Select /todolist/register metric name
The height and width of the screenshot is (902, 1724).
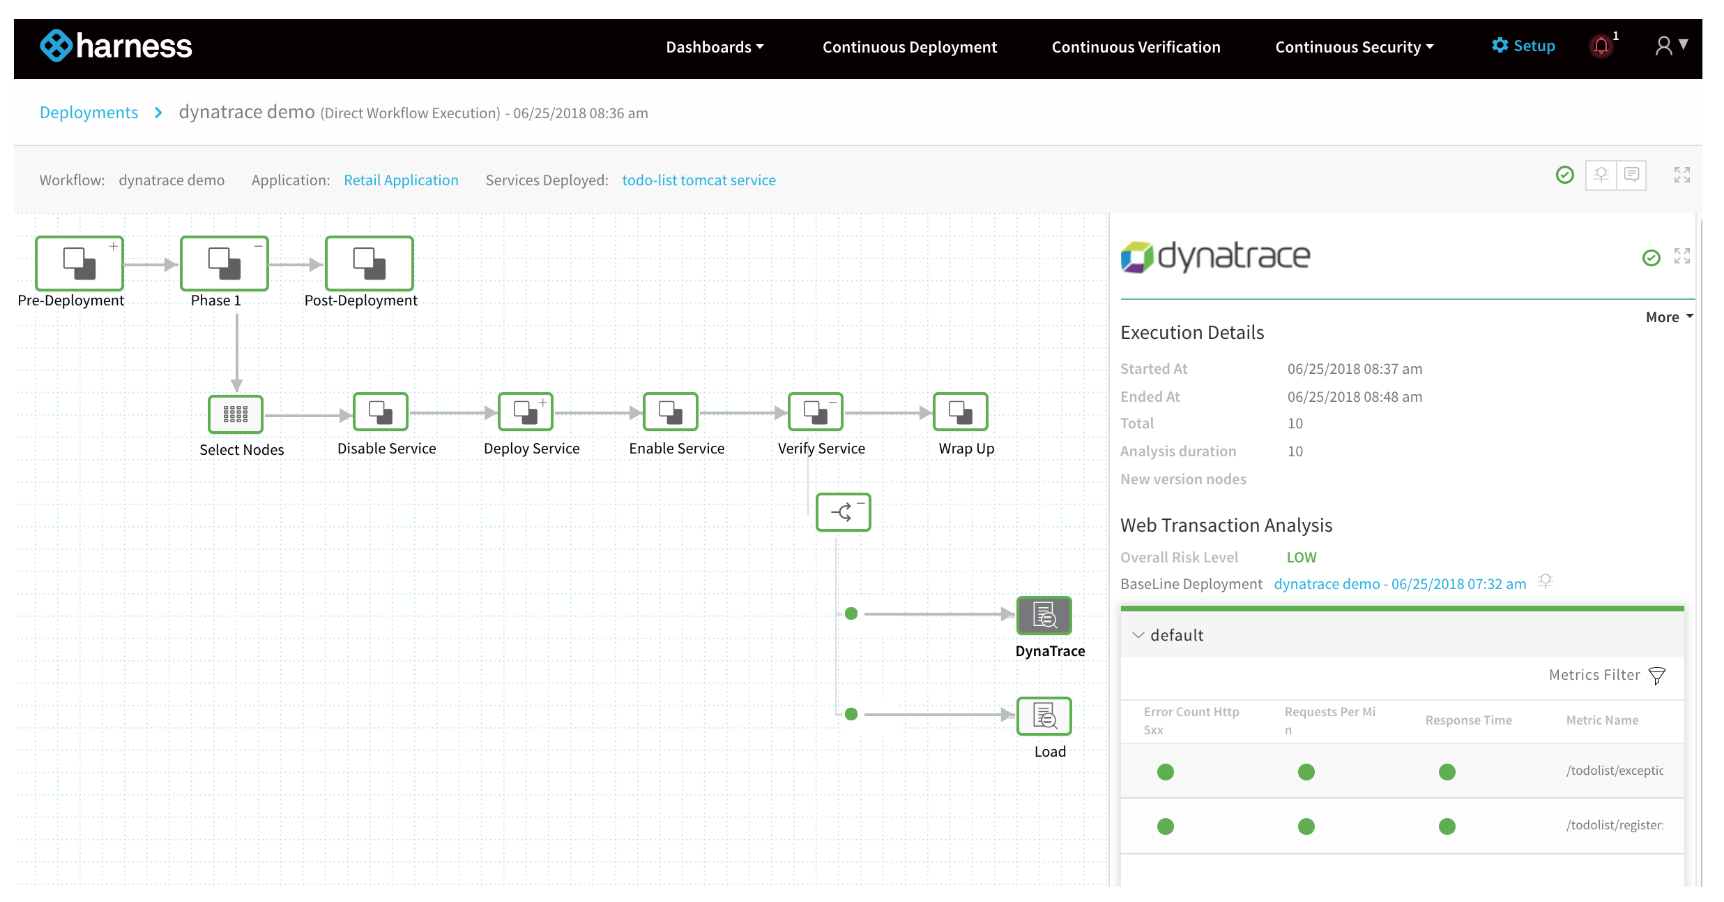point(1615,826)
